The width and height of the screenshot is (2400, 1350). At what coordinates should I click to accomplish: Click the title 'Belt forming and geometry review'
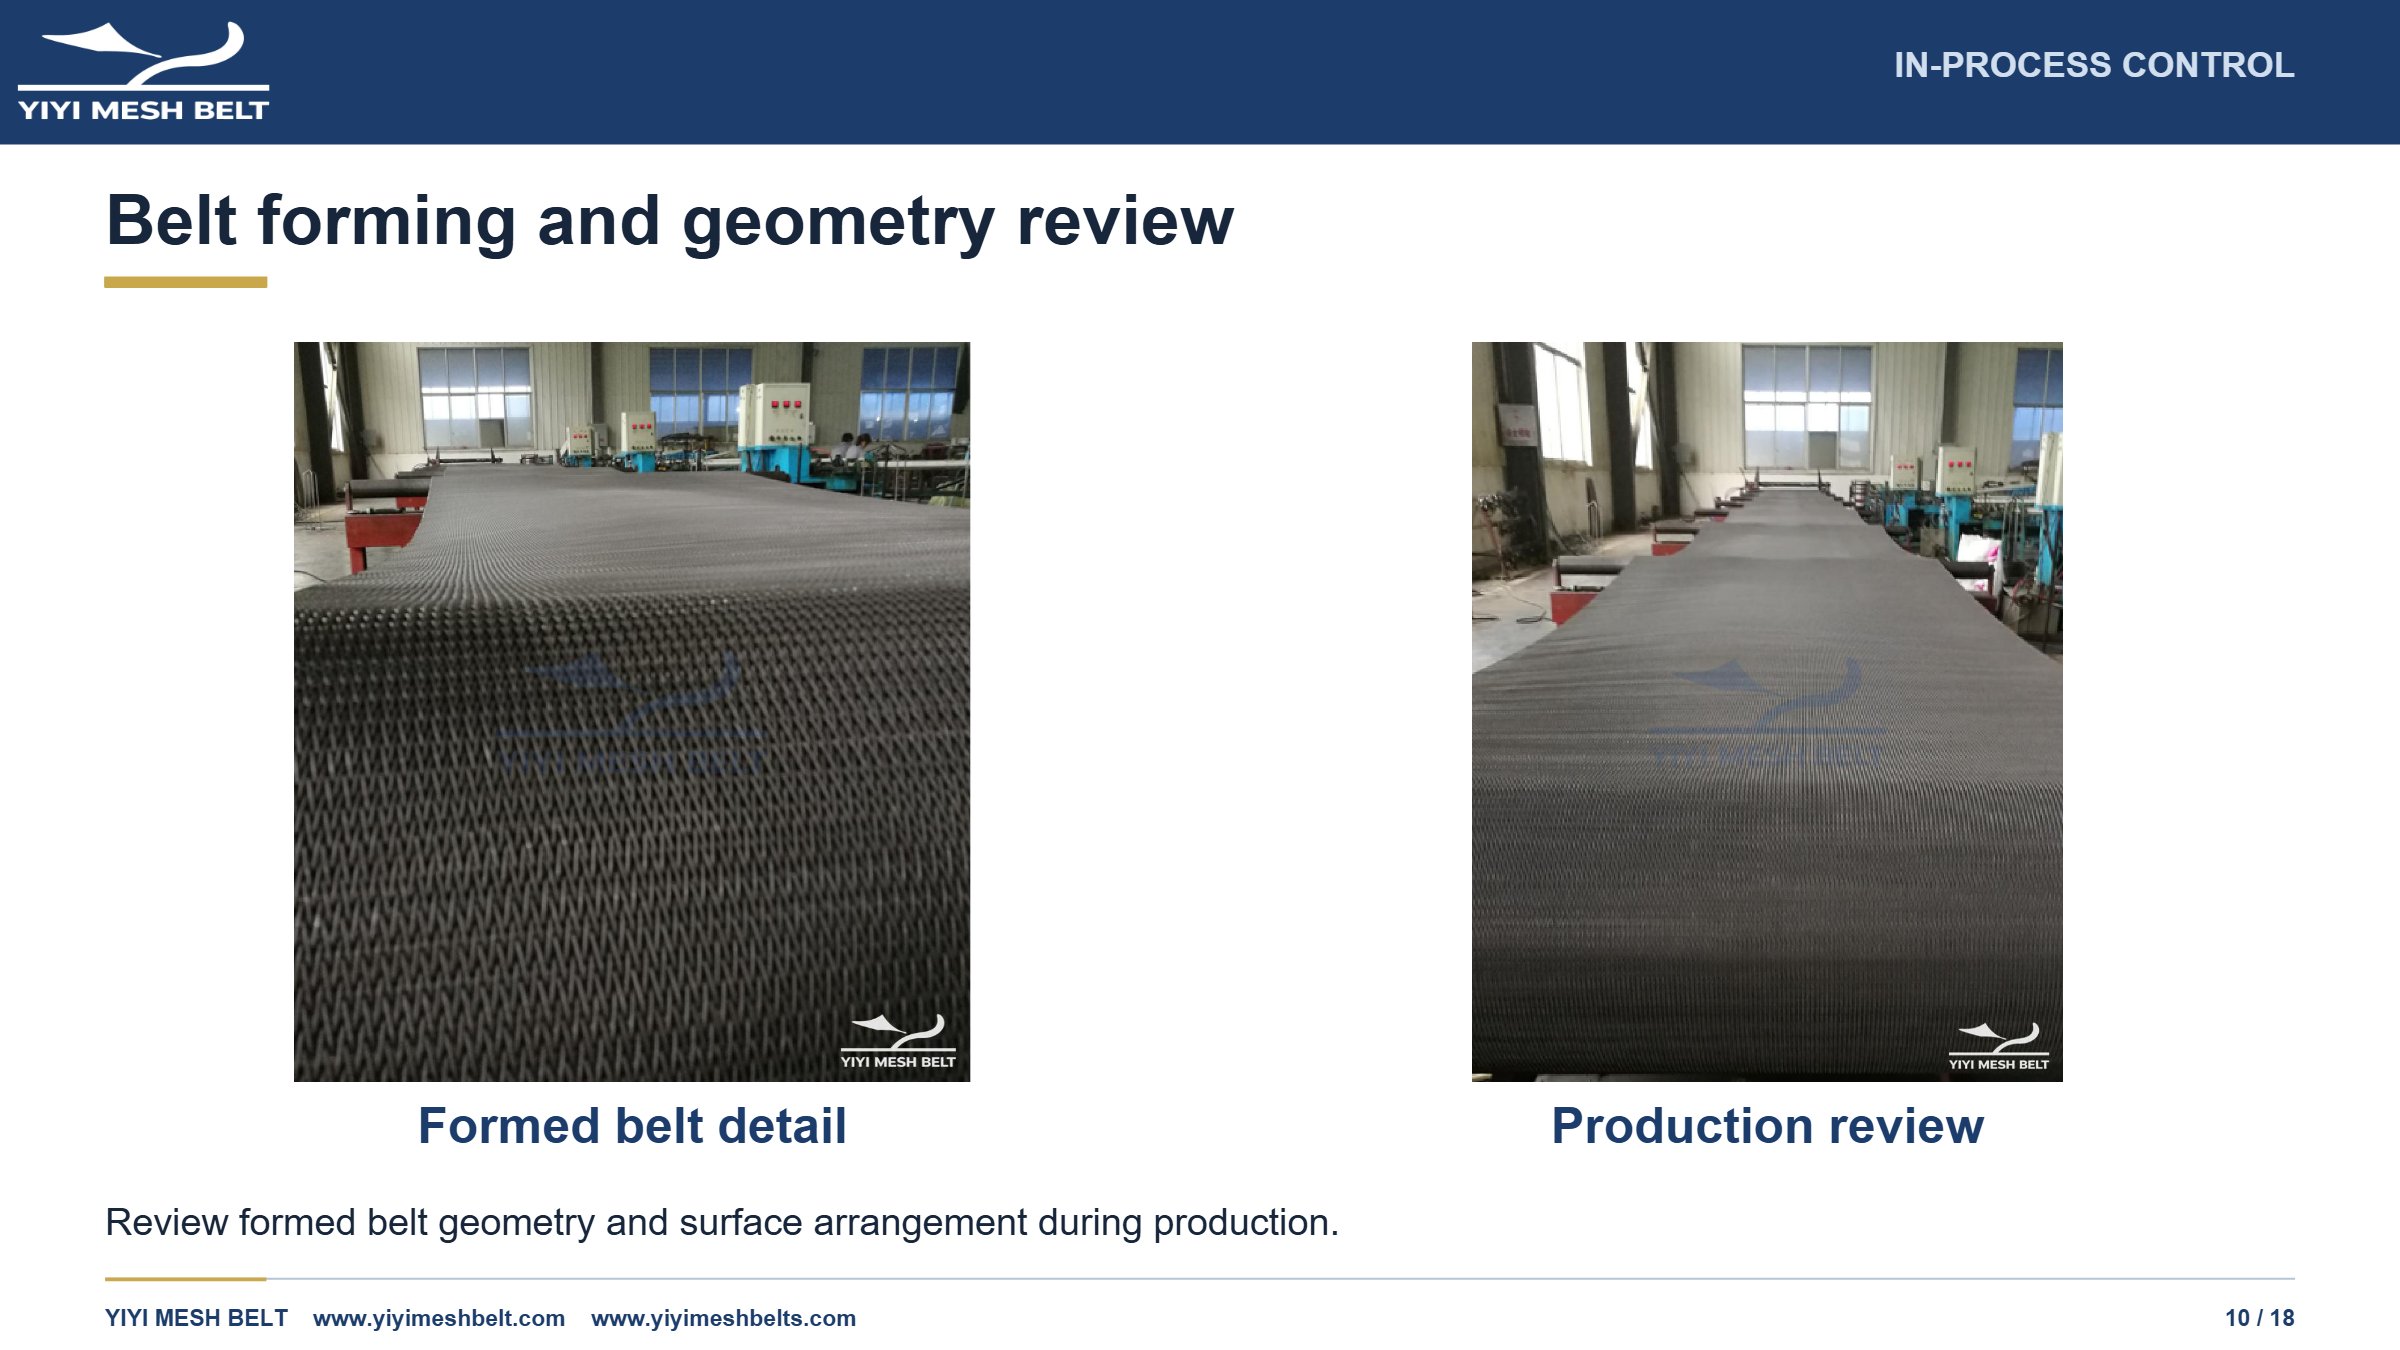coord(670,221)
